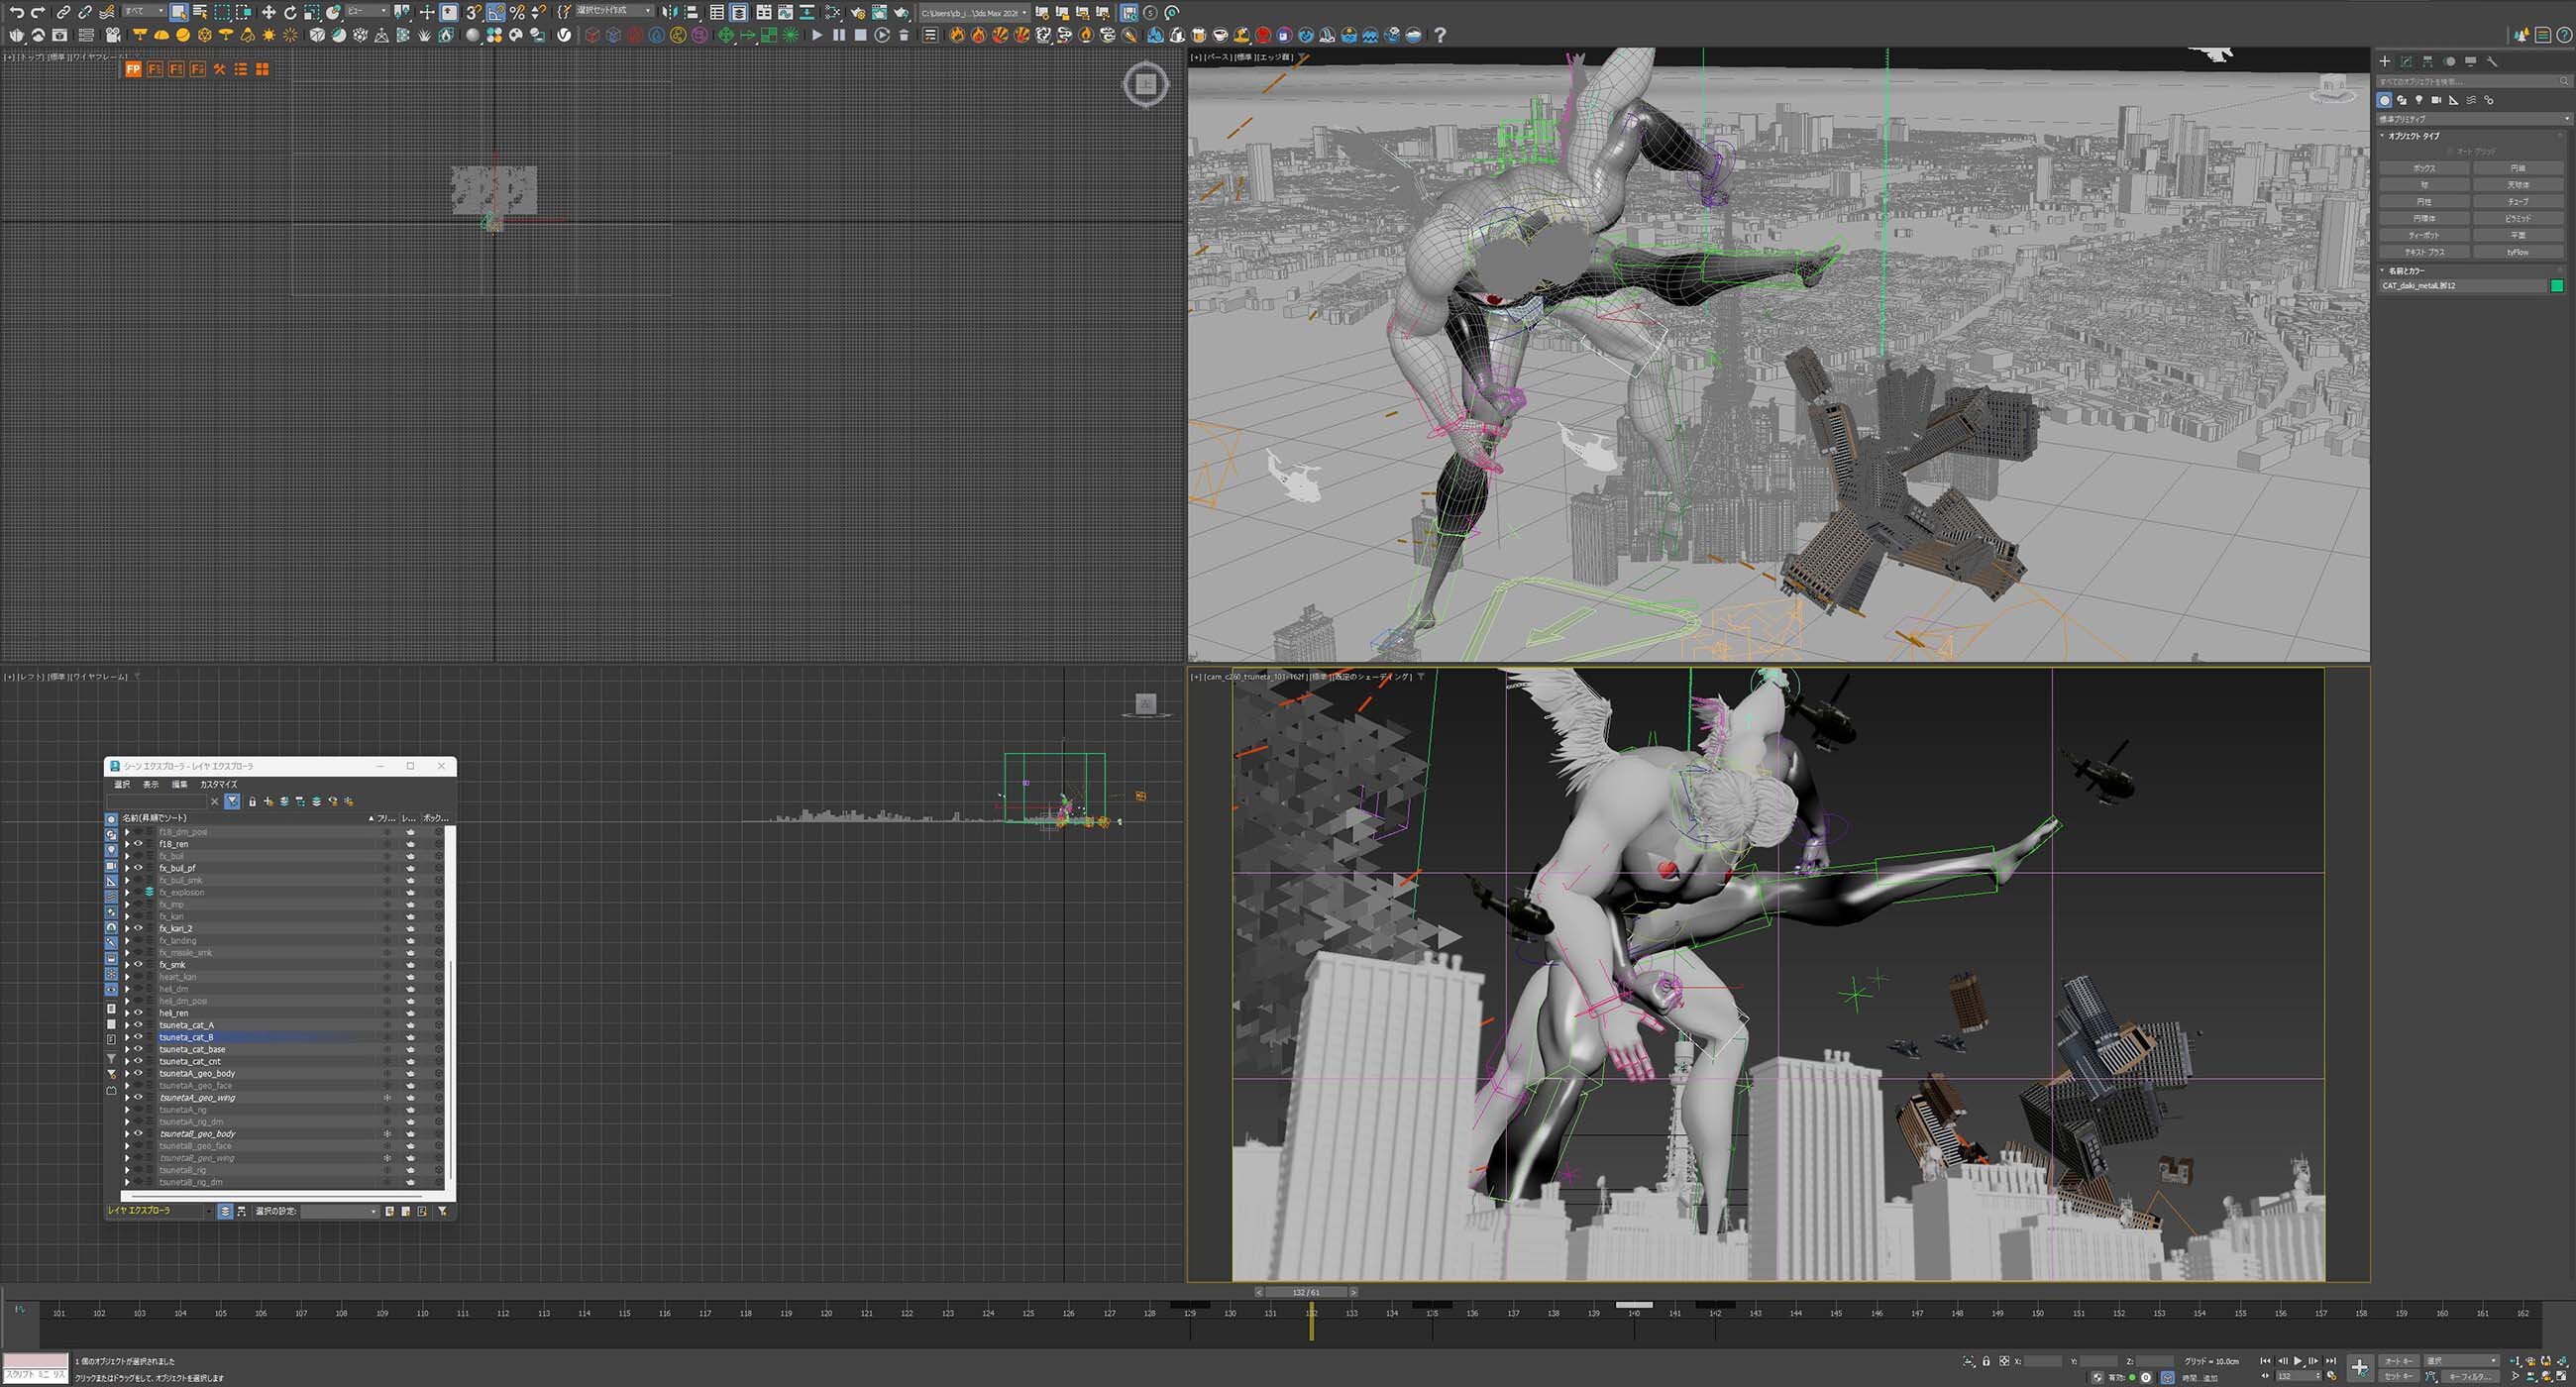Toggle visibility of fx_smk layer
The image size is (2576, 1387).
(x=139, y=965)
